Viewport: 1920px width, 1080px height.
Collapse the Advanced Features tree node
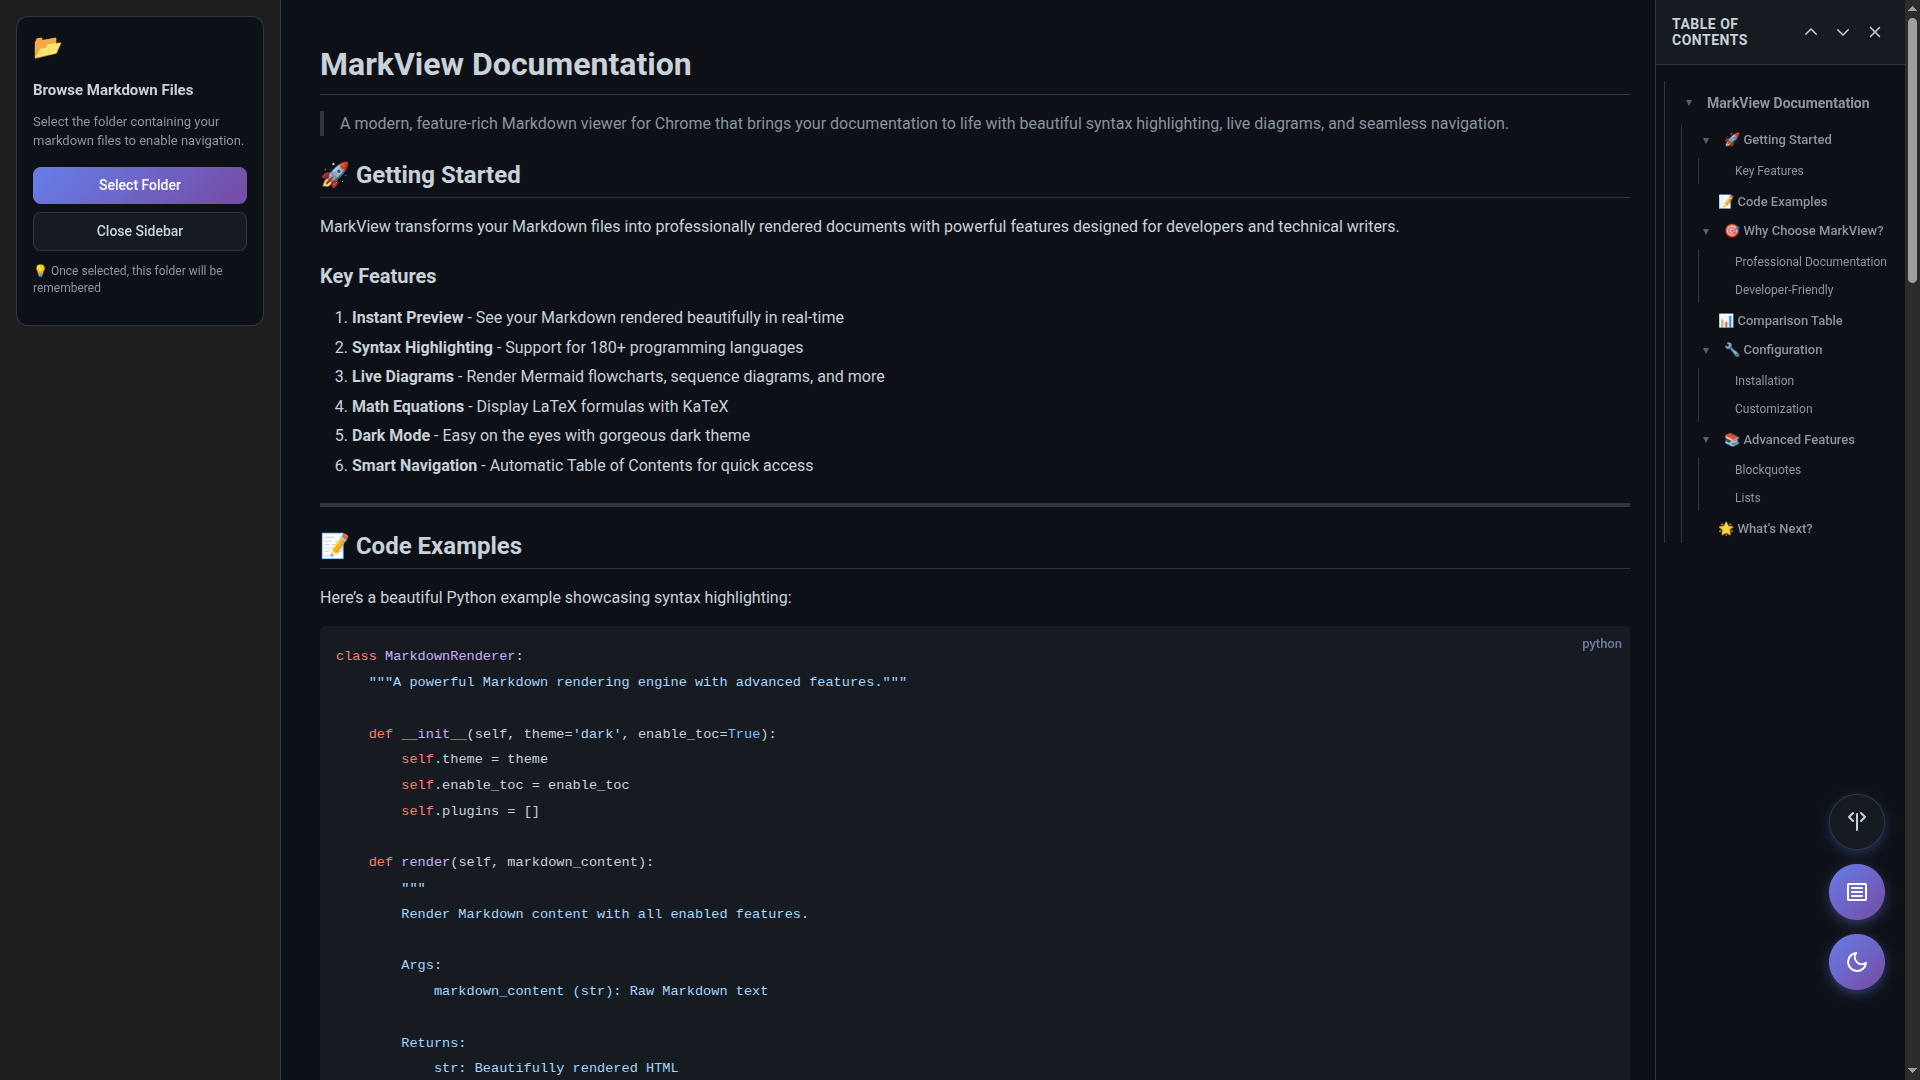pos(1706,439)
